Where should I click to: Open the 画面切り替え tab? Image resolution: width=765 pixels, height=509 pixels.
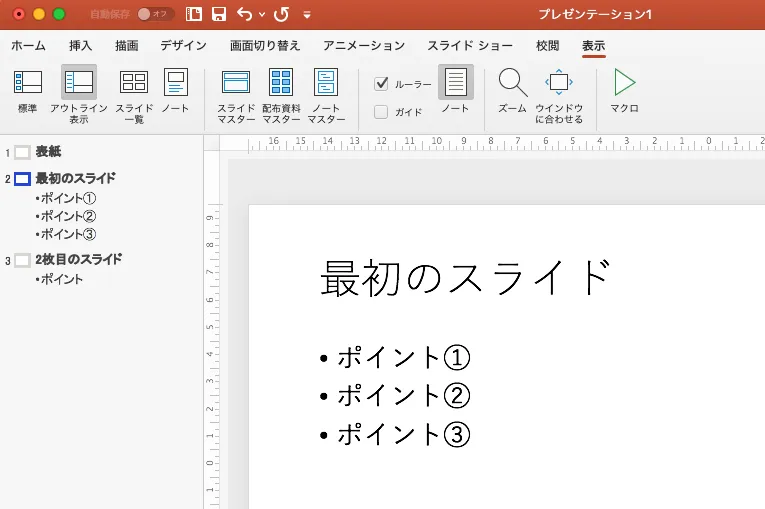coord(265,46)
